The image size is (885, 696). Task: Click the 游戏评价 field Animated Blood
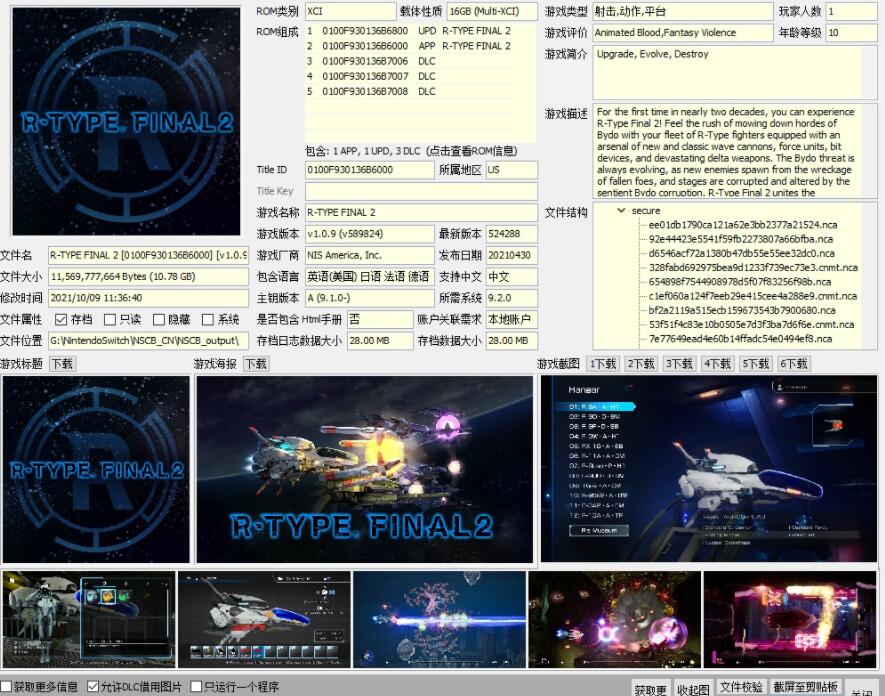pyautogui.click(x=682, y=33)
